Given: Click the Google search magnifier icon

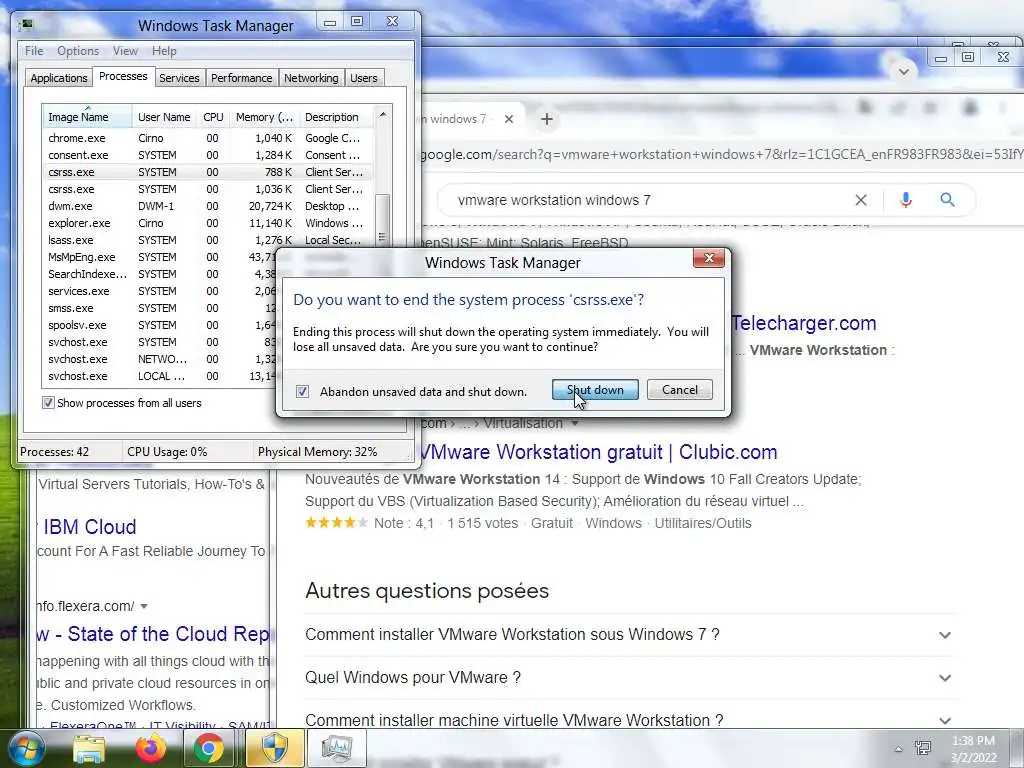Looking at the screenshot, I should pyautogui.click(x=947, y=200).
